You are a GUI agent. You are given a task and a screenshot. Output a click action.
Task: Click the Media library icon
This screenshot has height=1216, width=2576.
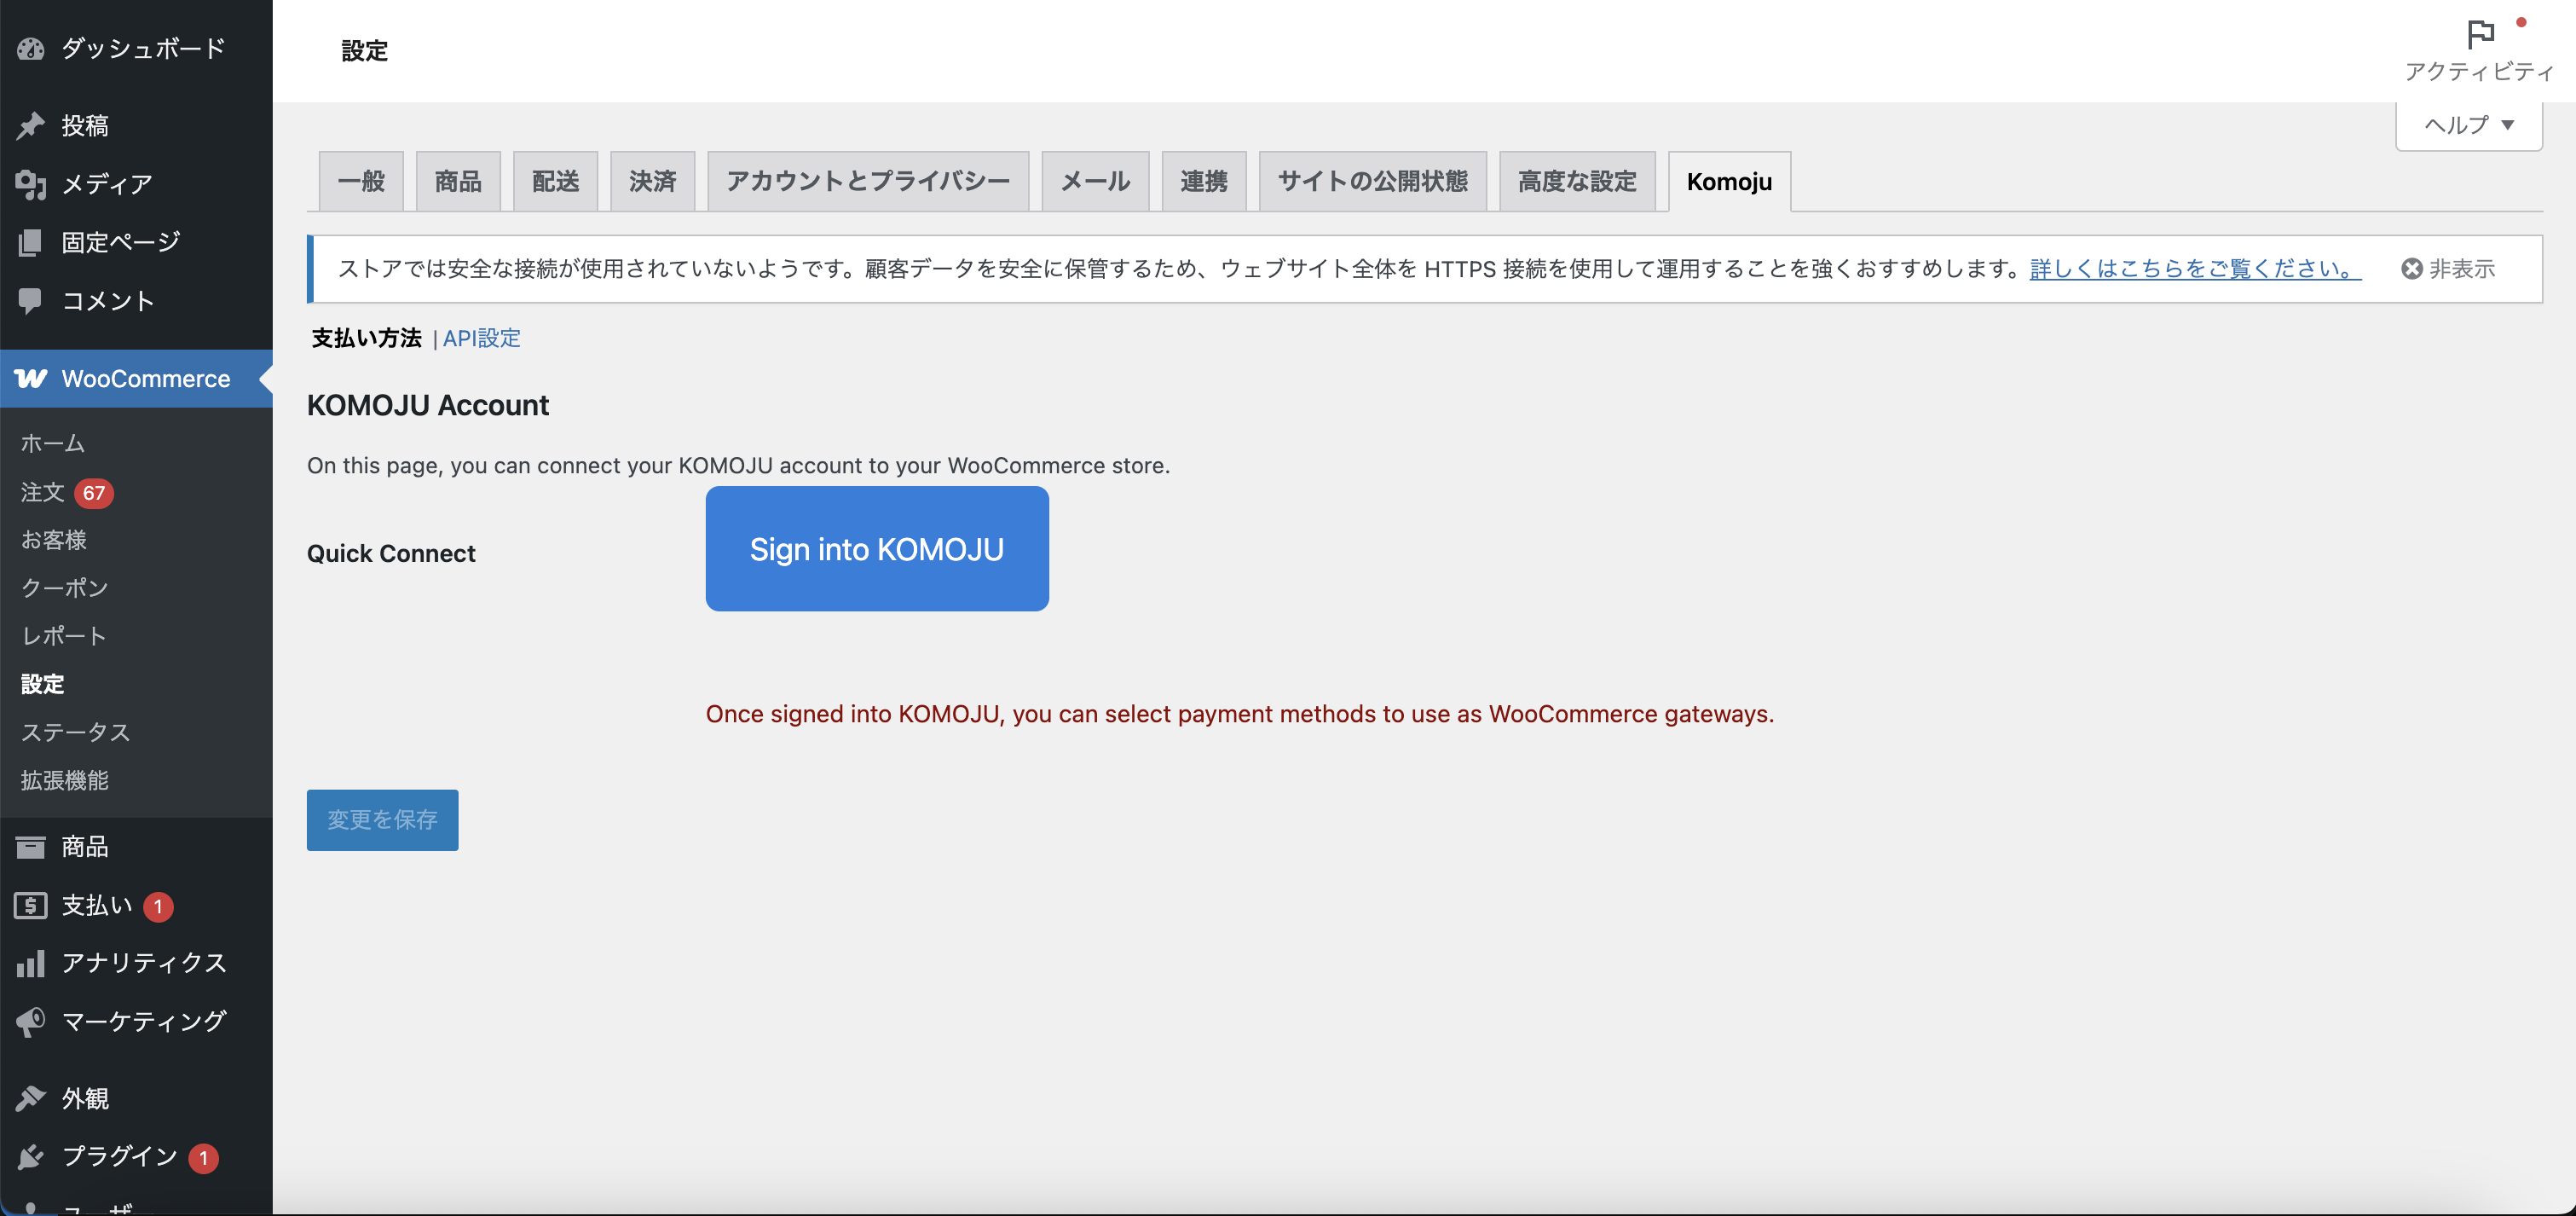pos(30,184)
